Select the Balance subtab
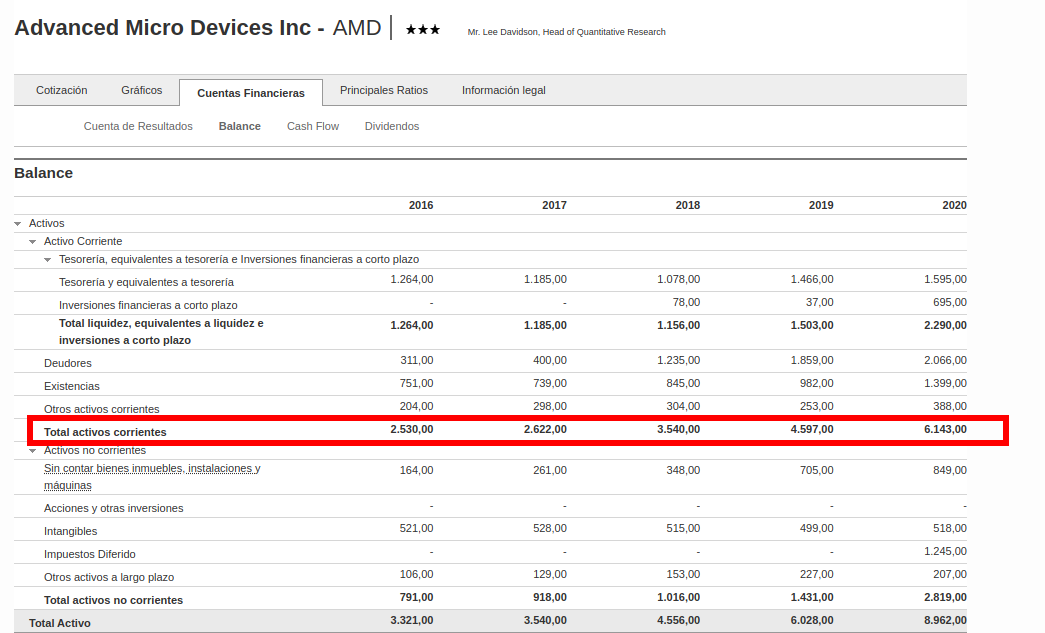Viewport: 1045px width, 633px height. (240, 126)
